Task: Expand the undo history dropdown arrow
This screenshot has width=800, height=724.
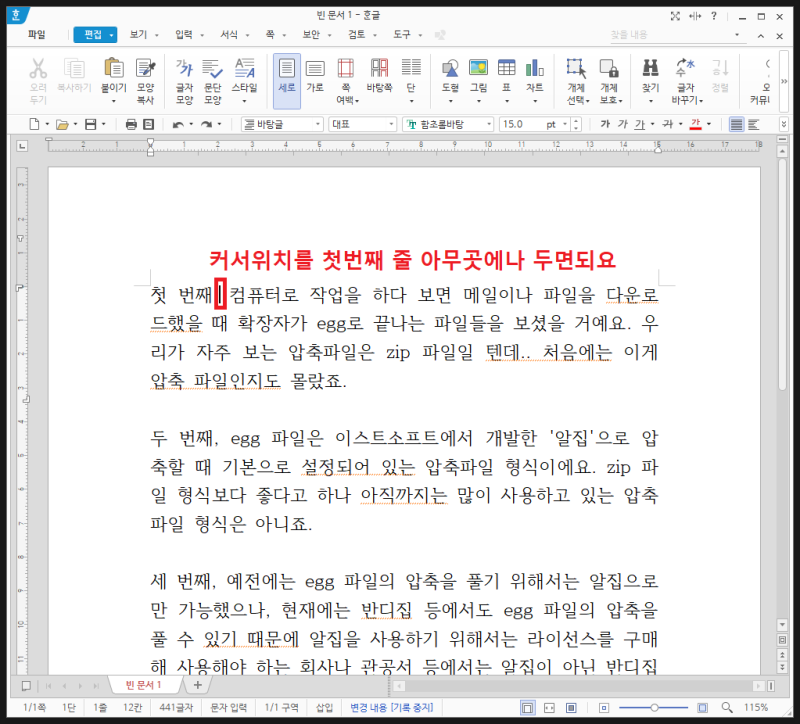Action: click(x=191, y=124)
